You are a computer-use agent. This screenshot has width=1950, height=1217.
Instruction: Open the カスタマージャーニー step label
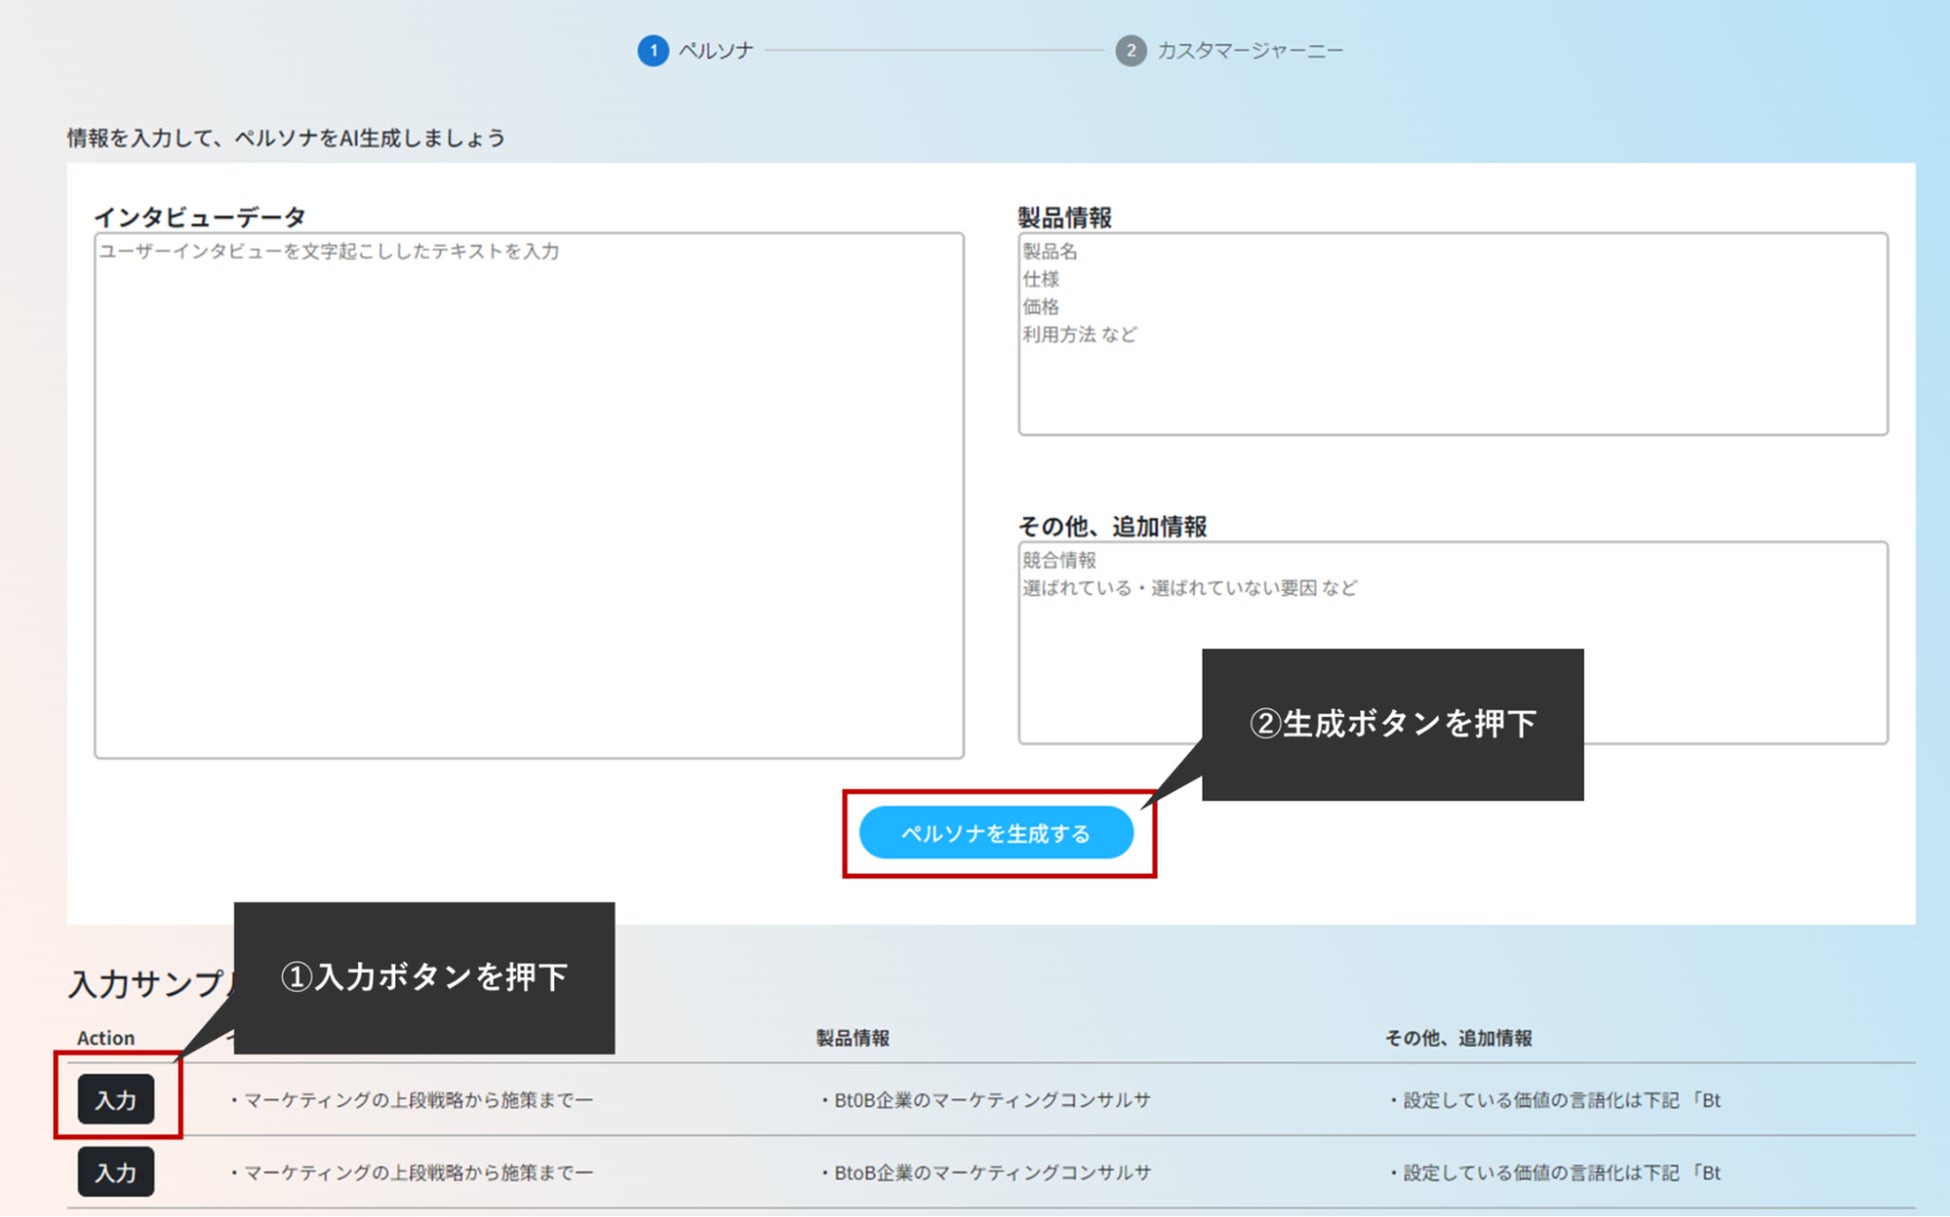(x=1249, y=50)
